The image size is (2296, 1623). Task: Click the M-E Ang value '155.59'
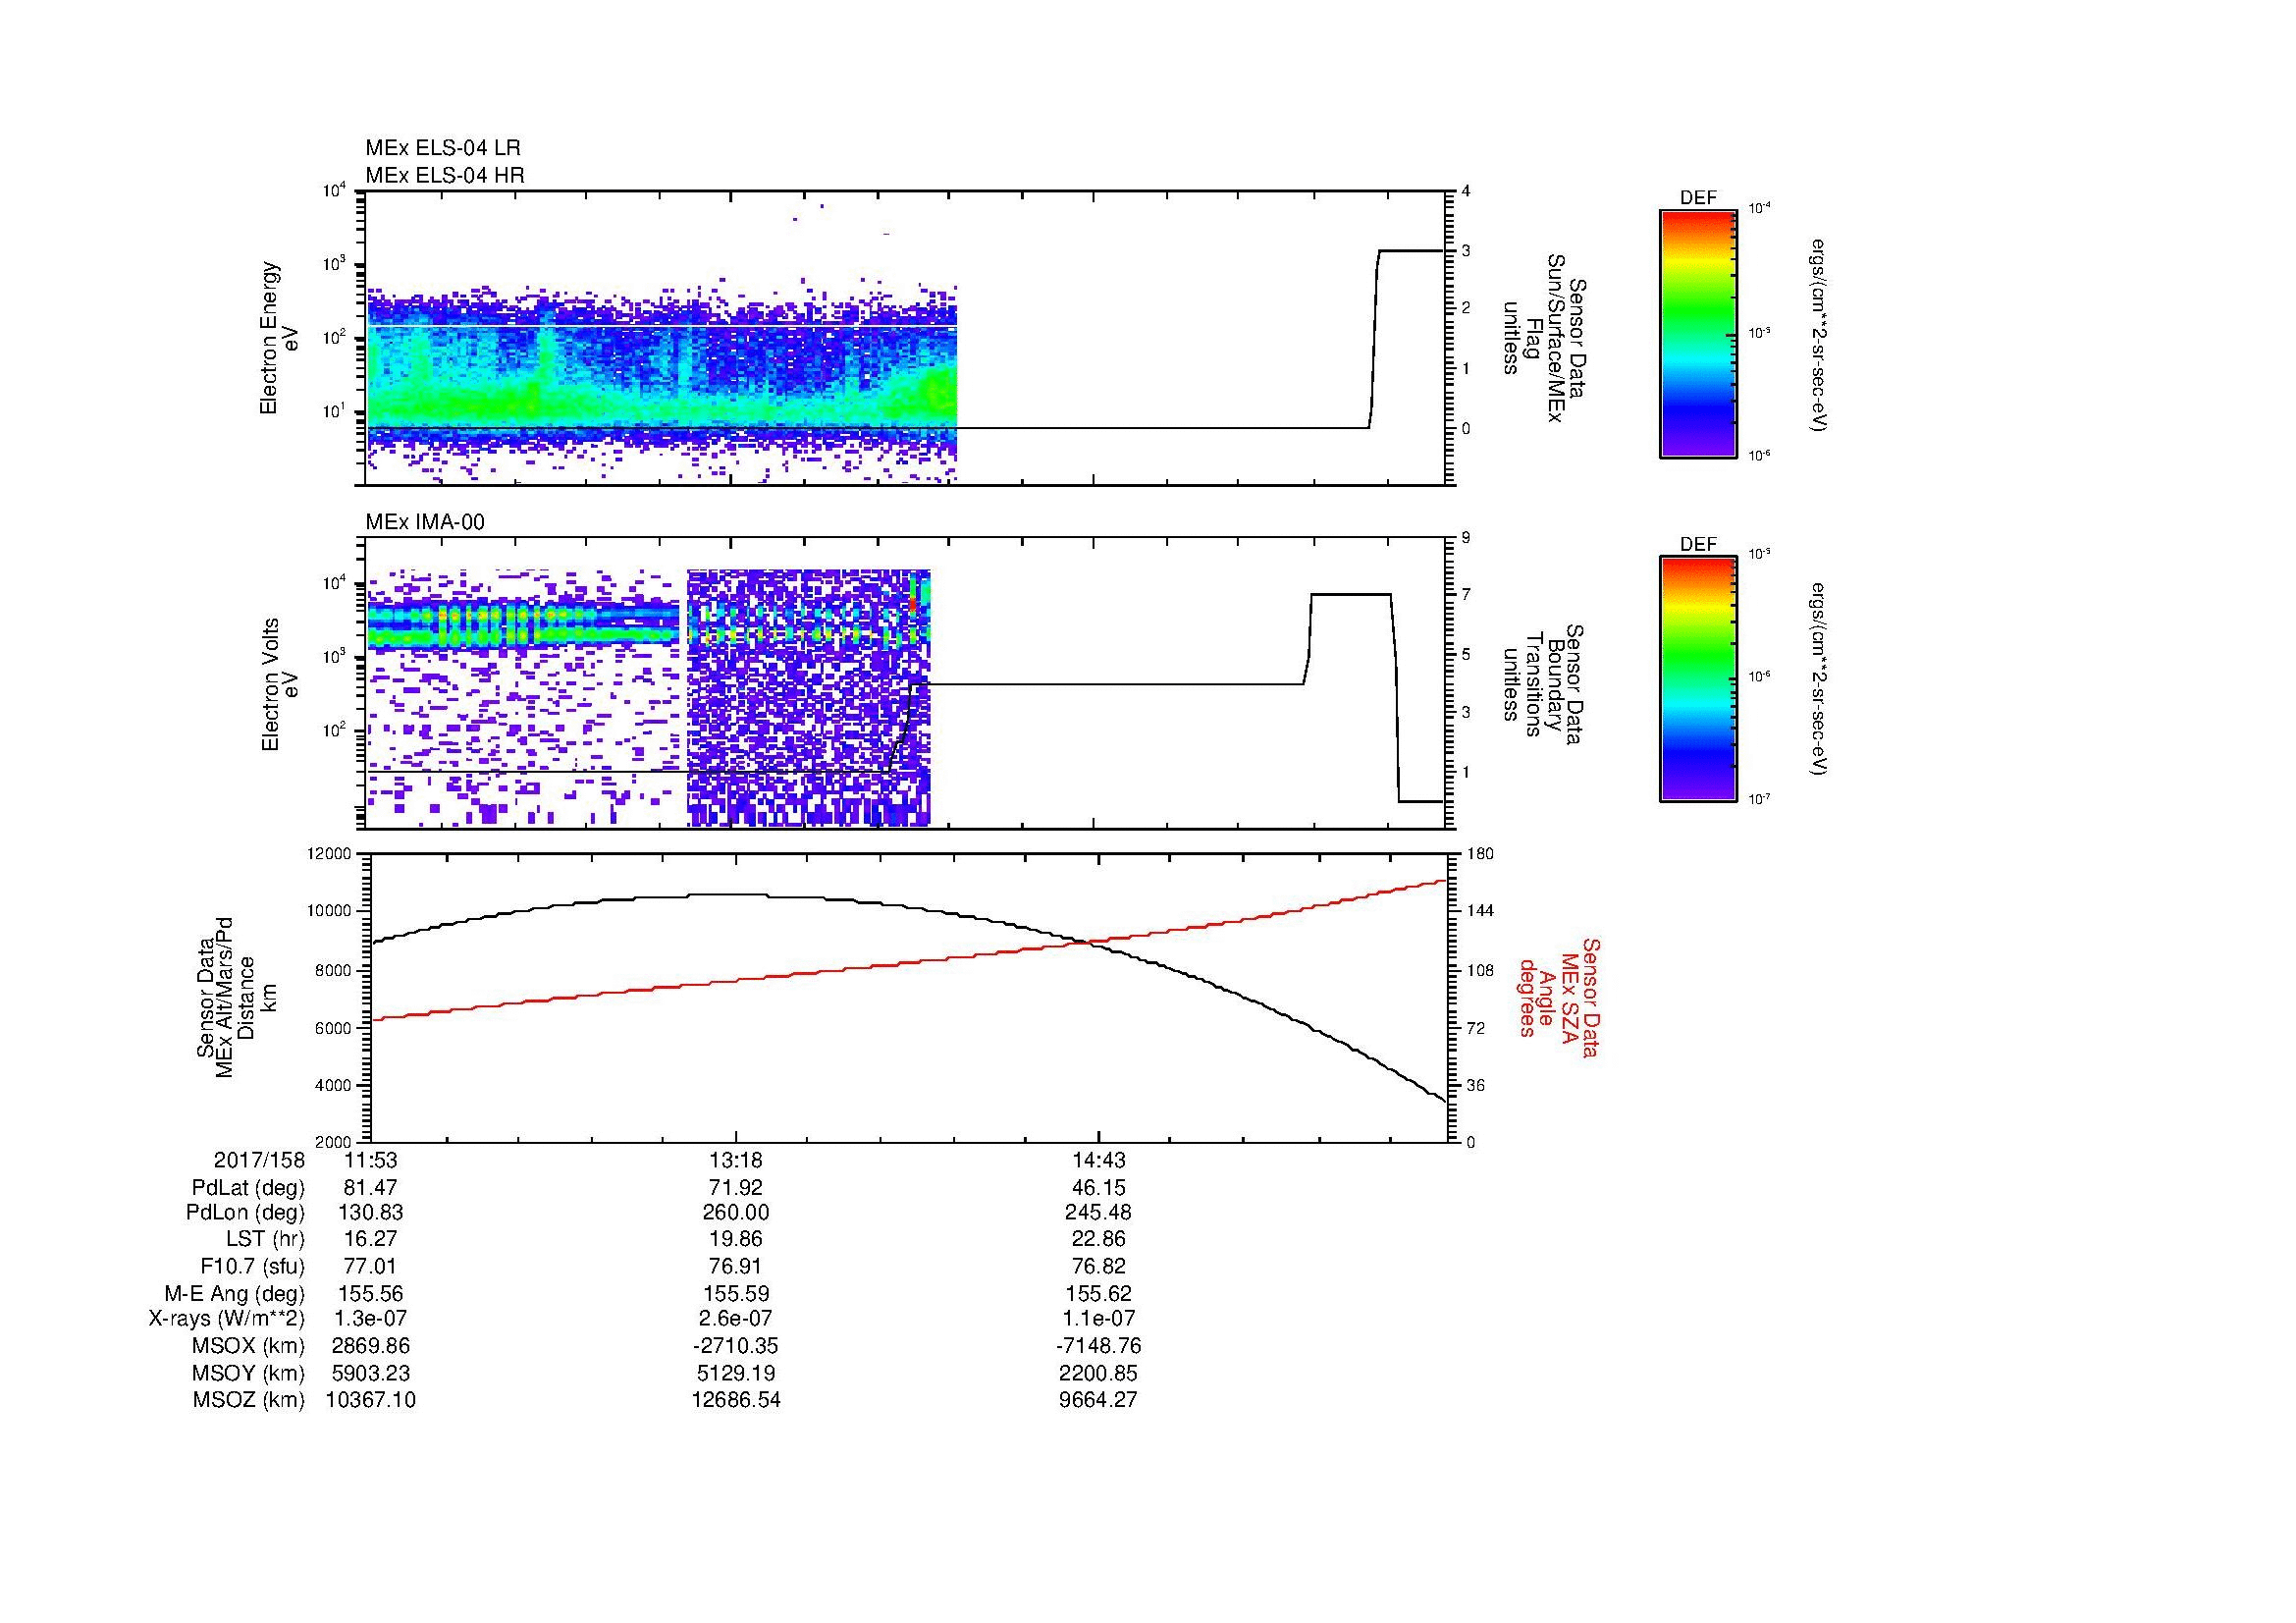(x=736, y=1294)
